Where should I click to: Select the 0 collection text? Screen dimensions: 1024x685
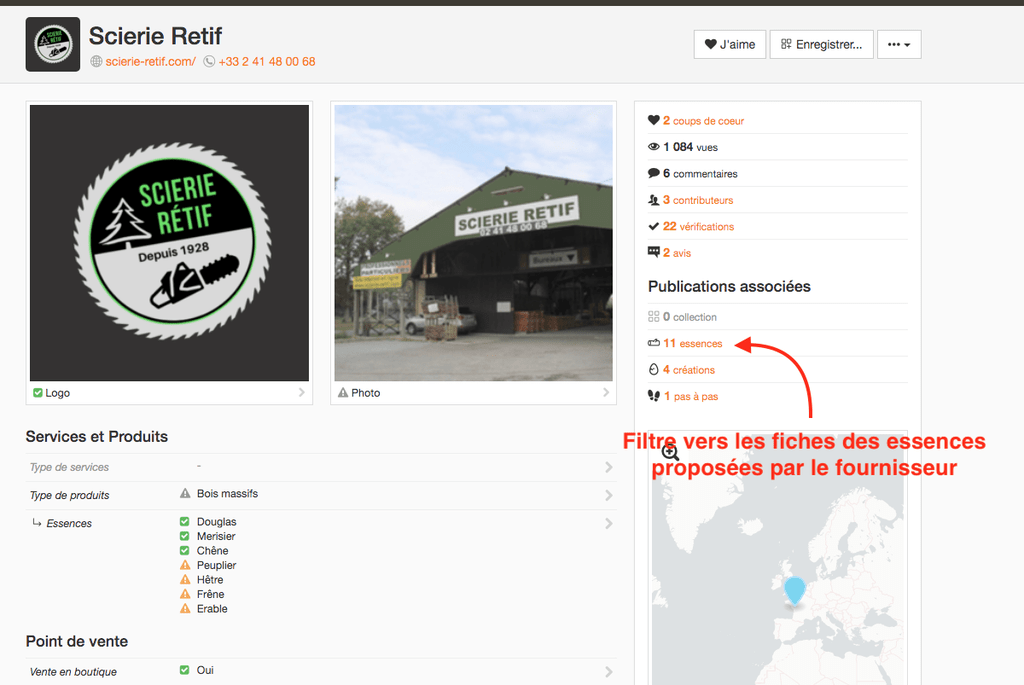tap(690, 317)
